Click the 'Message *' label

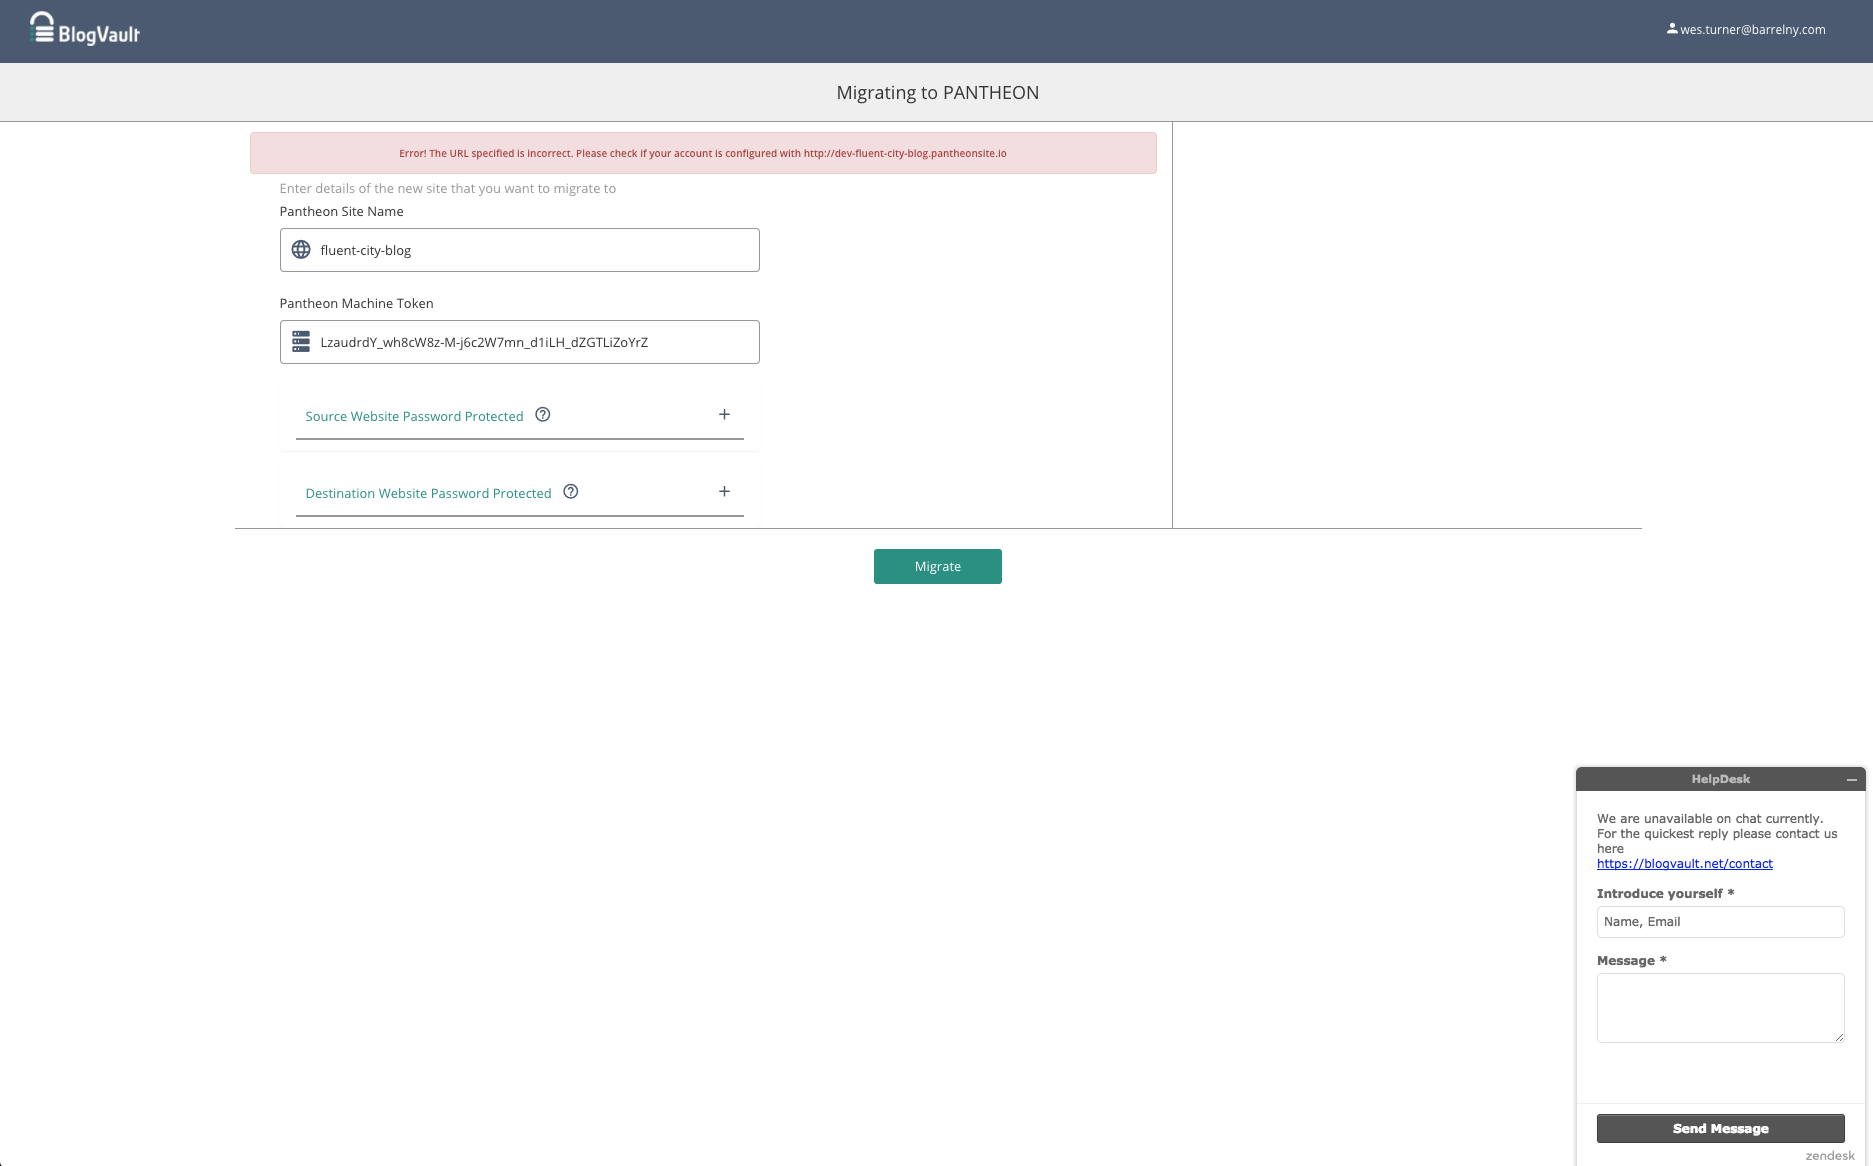[x=1632, y=961]
